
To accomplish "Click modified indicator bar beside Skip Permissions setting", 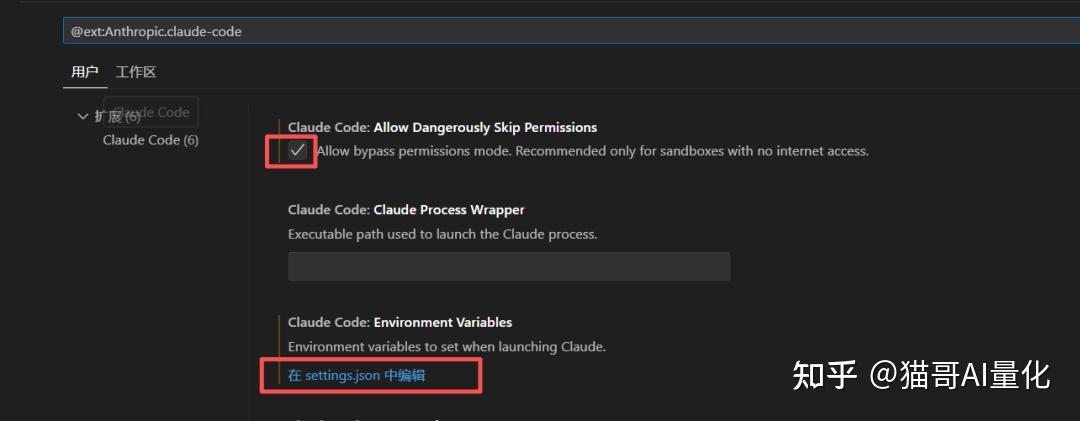I will (279, 140).
